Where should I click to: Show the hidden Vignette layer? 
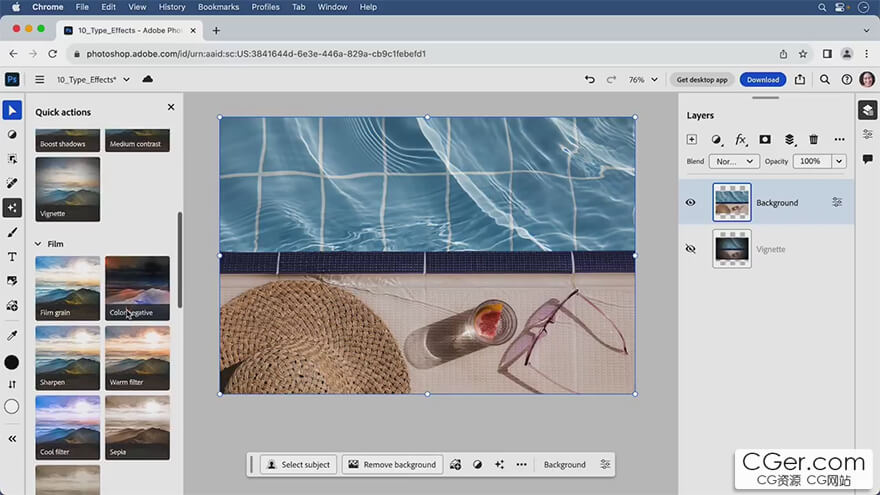pyautogui.click(x=691, y=249)
